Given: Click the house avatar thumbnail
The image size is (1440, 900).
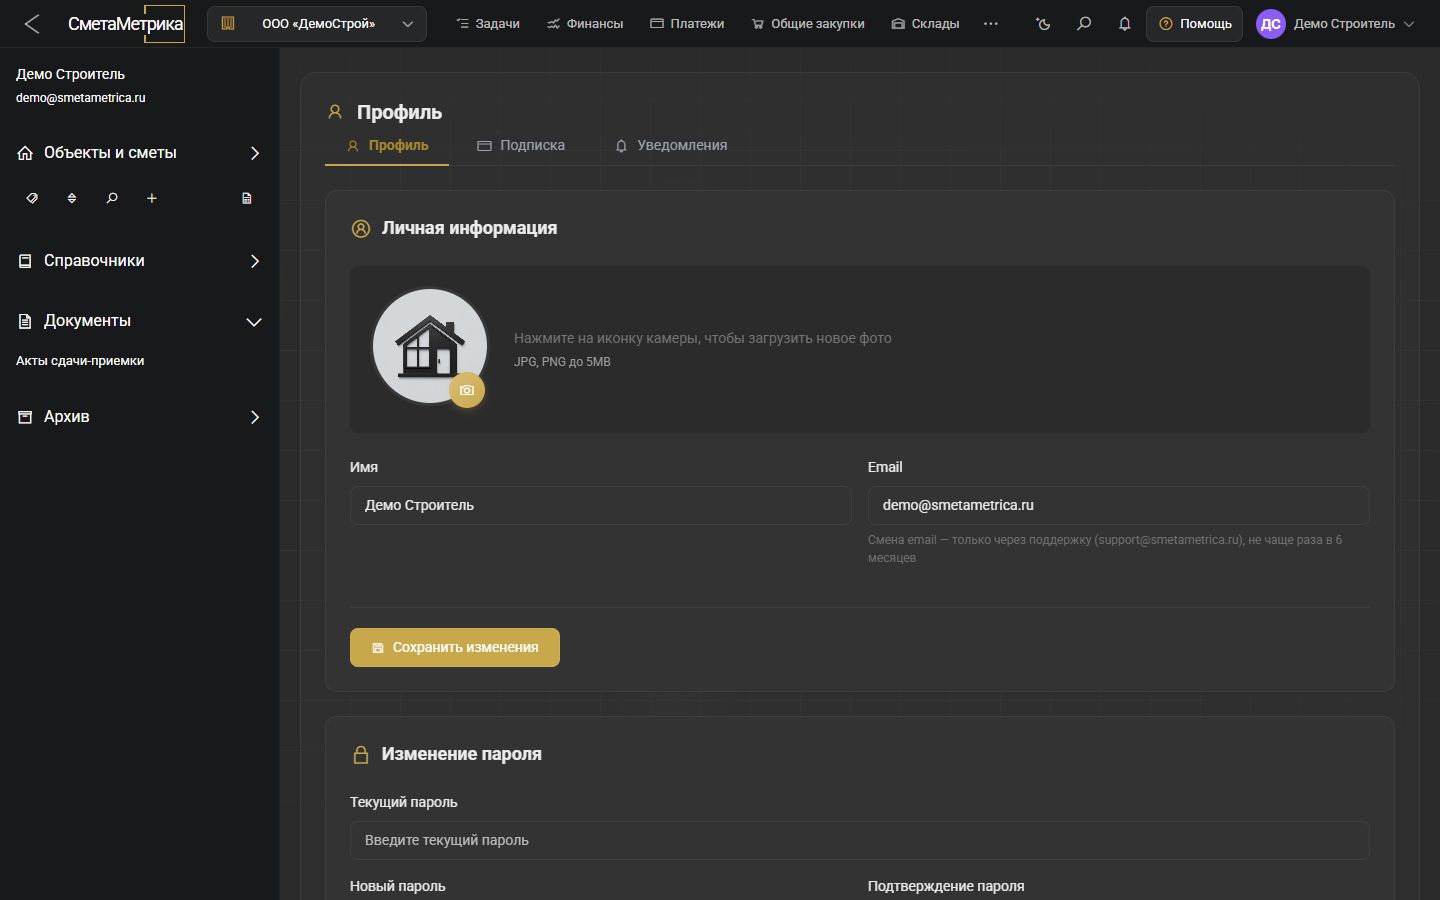Looking at the screenshot, I should click(430, 346).
